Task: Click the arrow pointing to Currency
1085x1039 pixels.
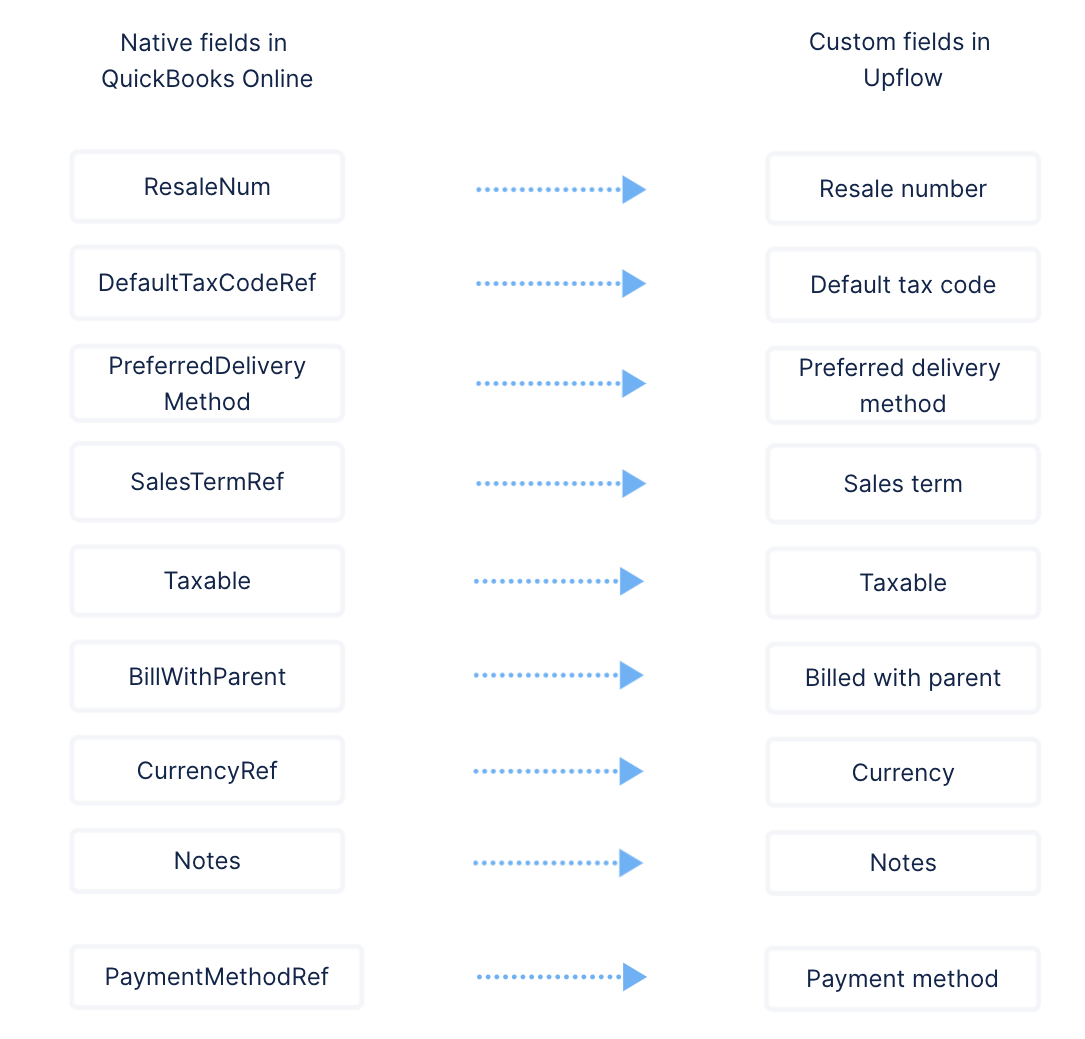Action: (558, 771)
